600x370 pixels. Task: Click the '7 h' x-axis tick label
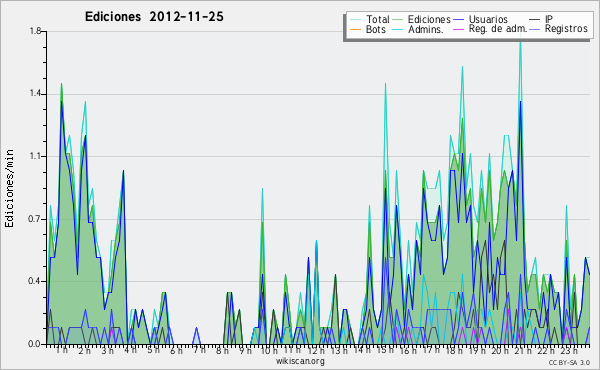[x=199, y=350]
